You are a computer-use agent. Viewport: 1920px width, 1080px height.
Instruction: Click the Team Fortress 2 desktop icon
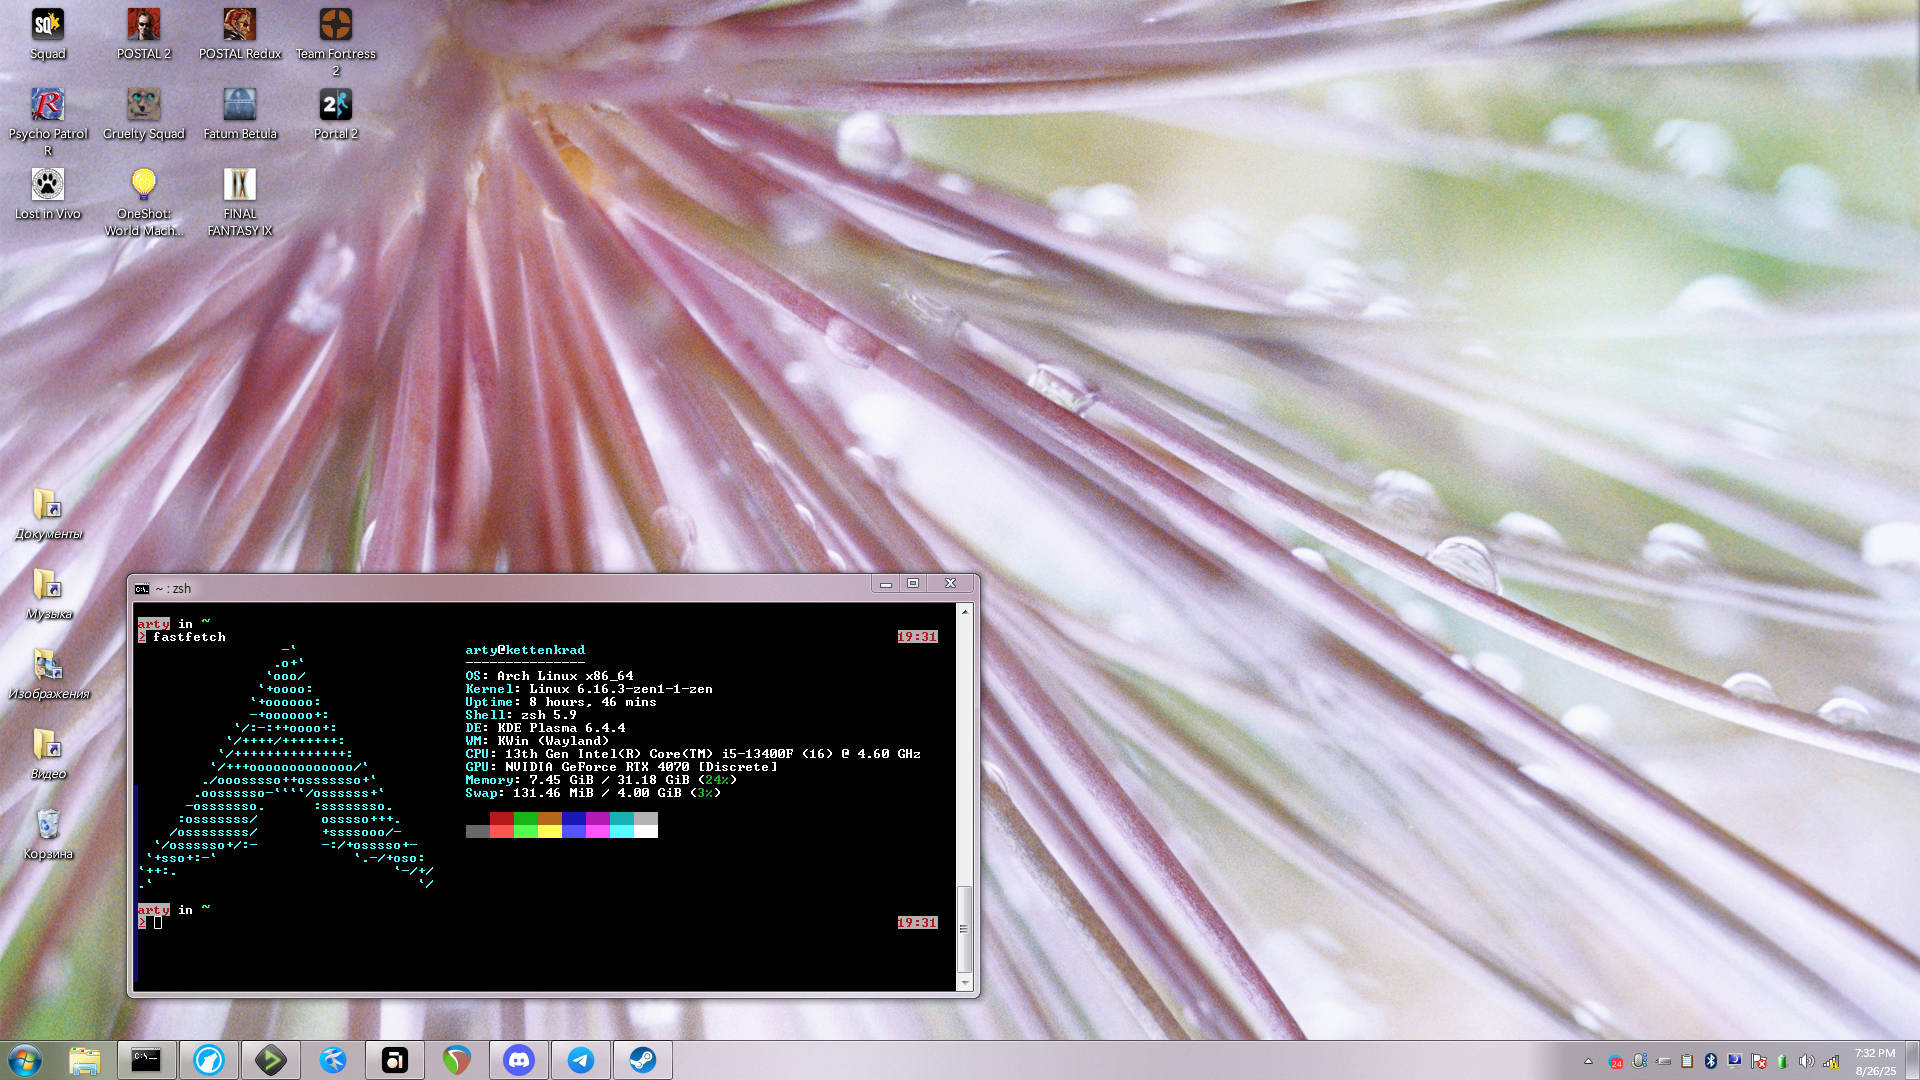[x=336, y=25]
